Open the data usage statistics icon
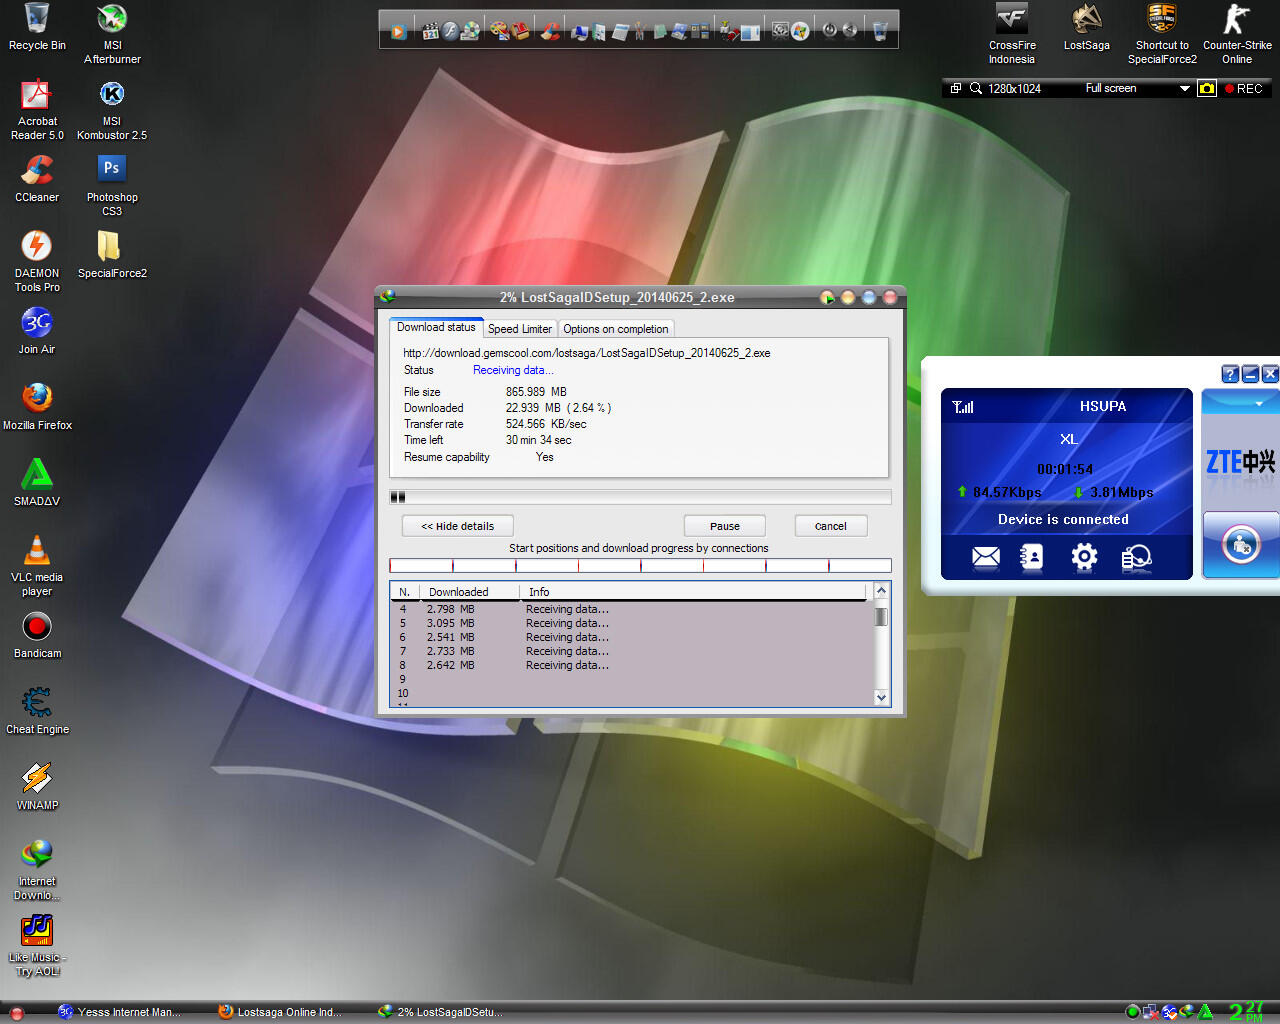Viewport: 1280px width, 1024px height. tap(1136, 557)
